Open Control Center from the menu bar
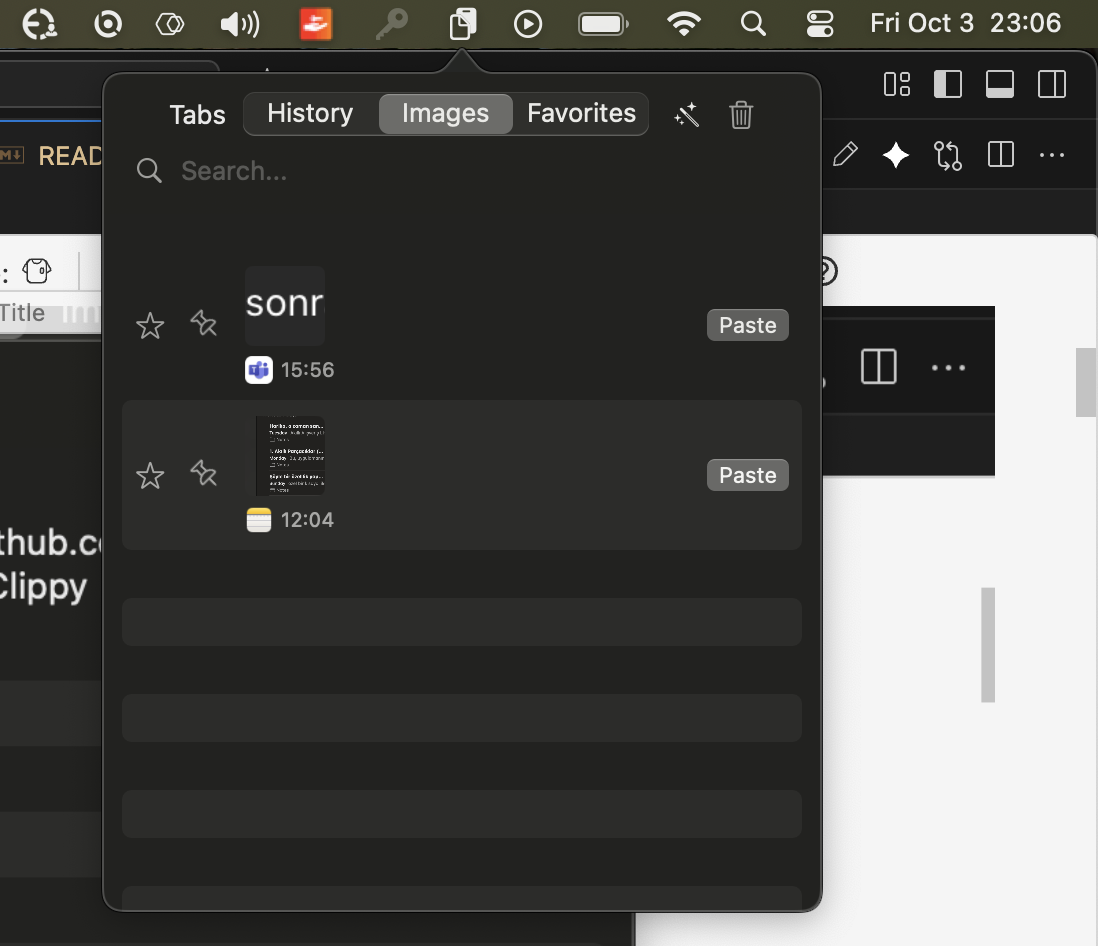The image size is (1098, 946). pos(819,23)
